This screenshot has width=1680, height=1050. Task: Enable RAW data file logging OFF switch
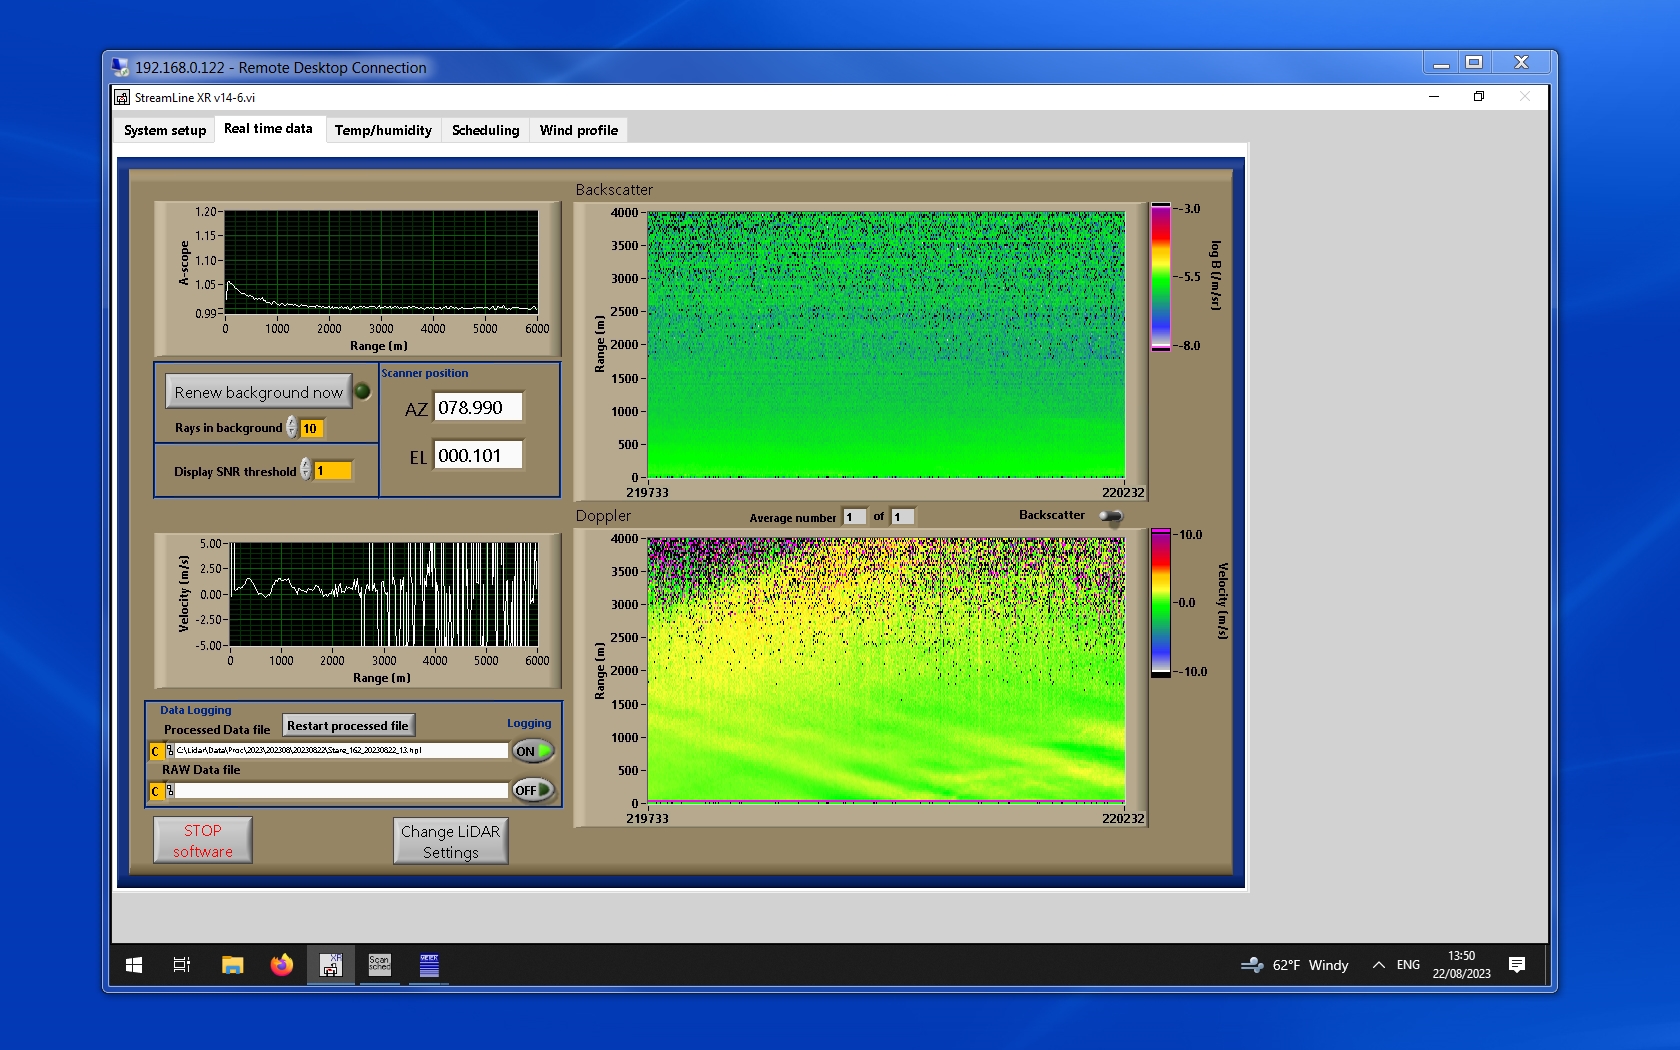point(533,790)
